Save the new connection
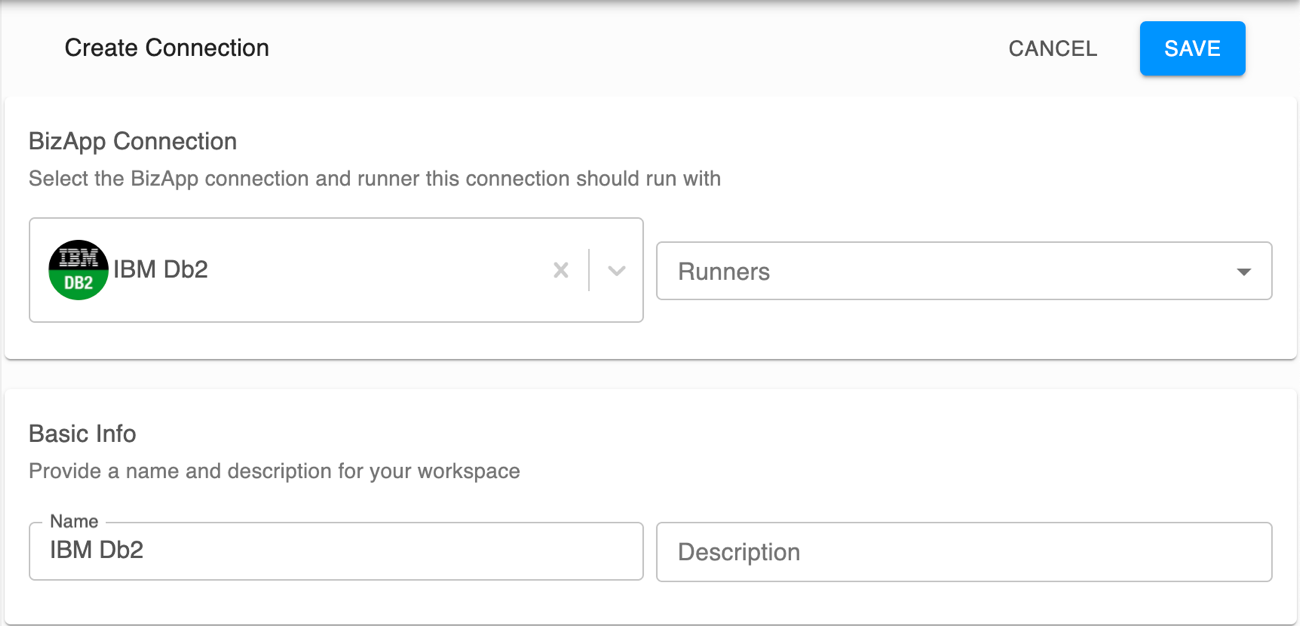 (x=1192, y=48)
